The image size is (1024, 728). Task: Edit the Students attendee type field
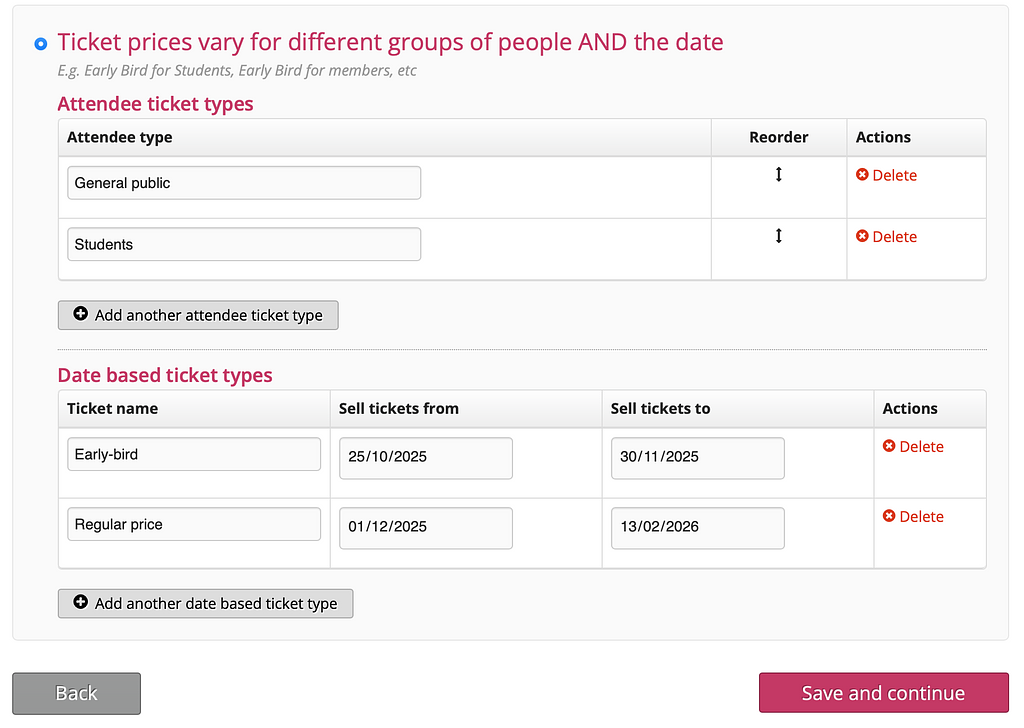(244, 244)
